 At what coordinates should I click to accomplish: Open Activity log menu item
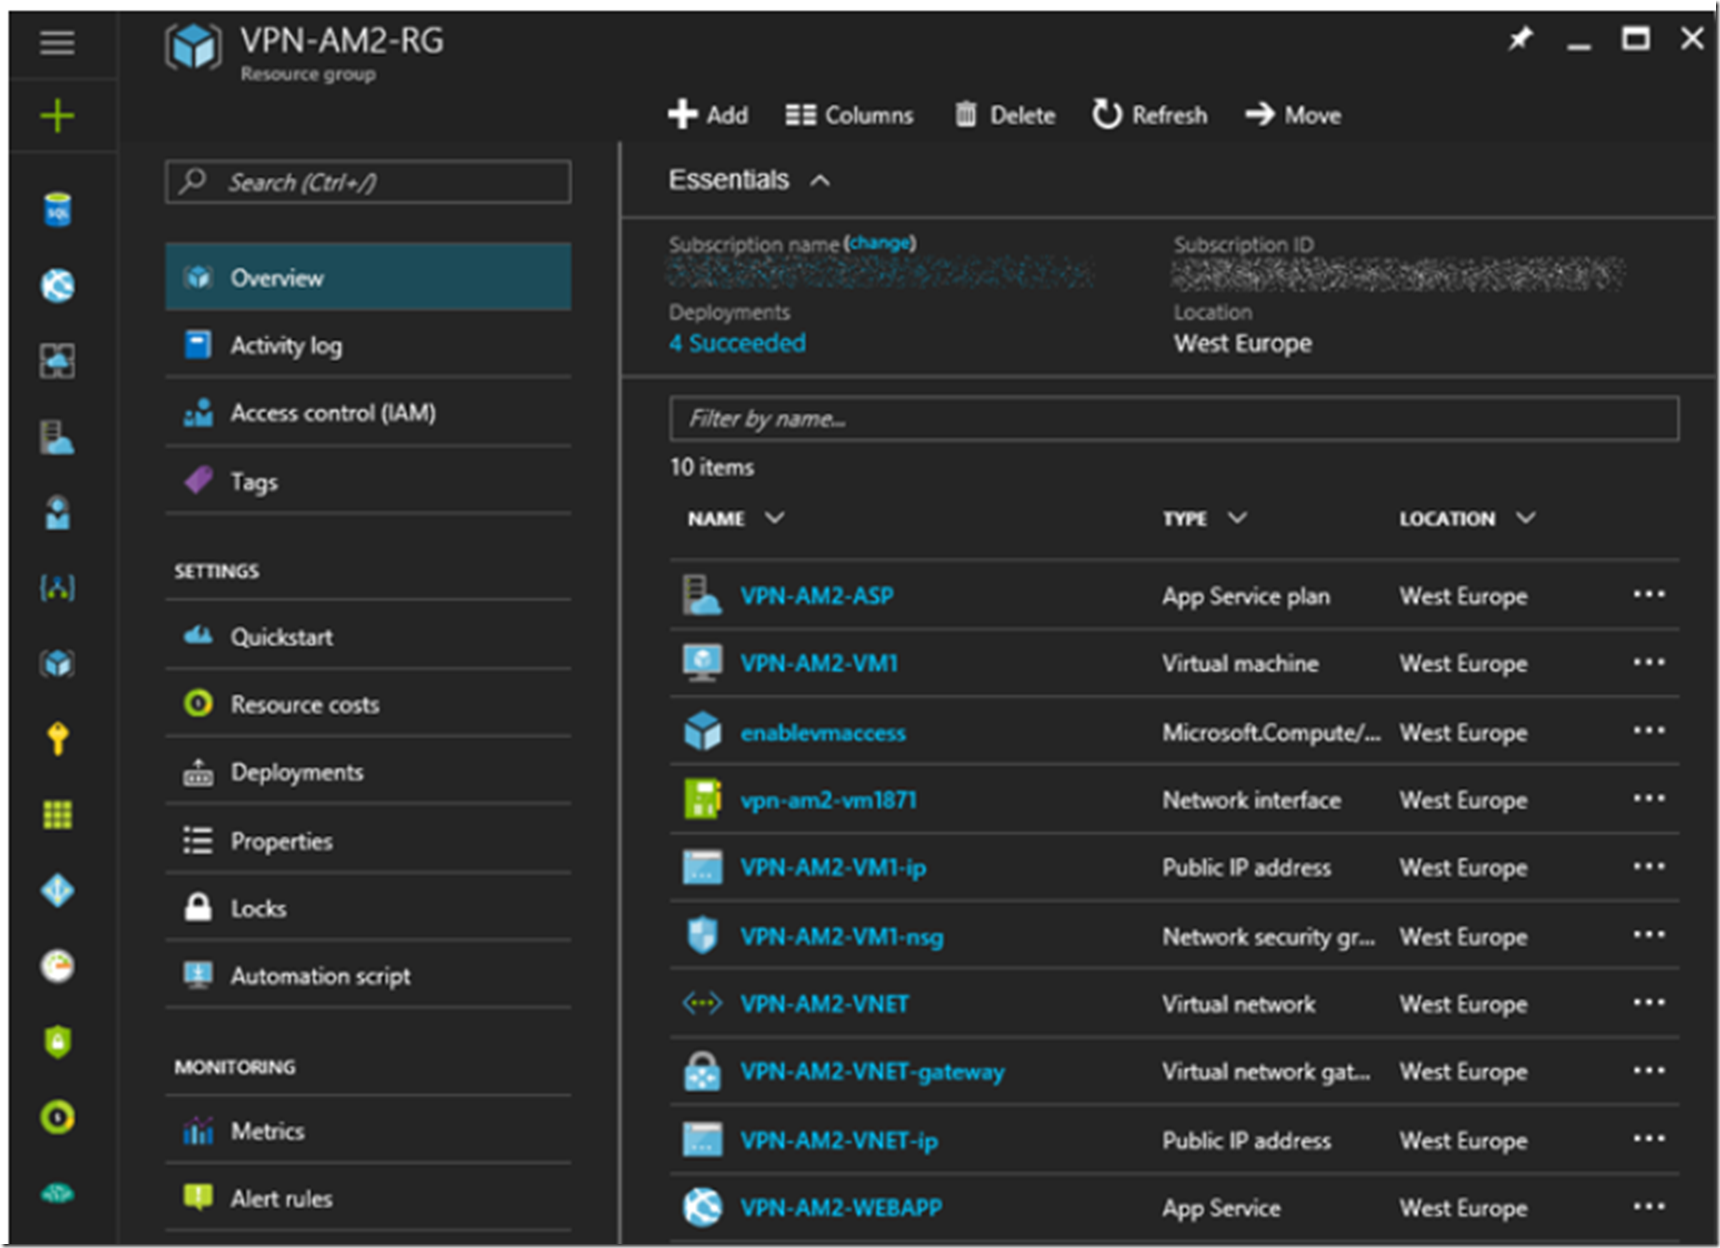368,345
